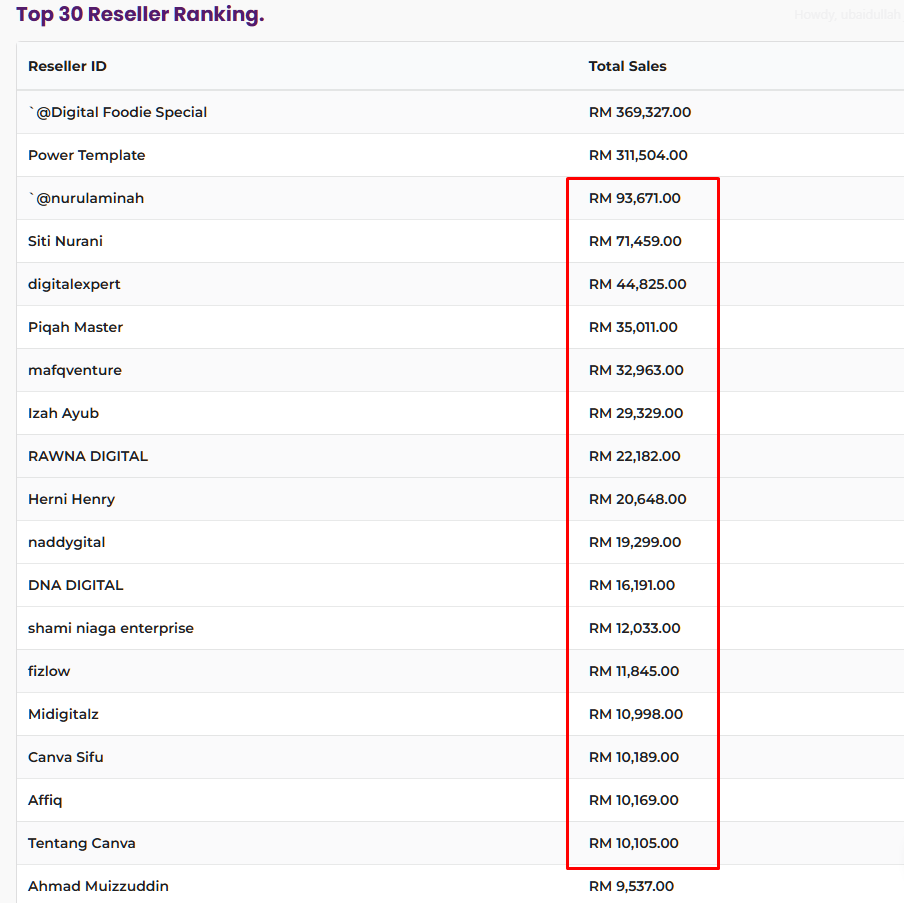Screen dimensions: 904x903
Task: Click the RAWNA DIGITAL reseller entry
Action: coord(88,456)
